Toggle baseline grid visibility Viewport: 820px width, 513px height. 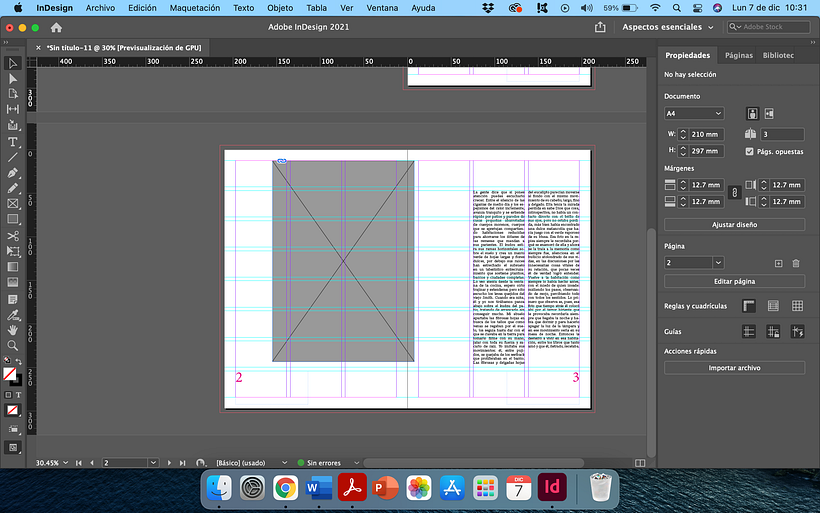pyautogui.click(x=773, y=306)
